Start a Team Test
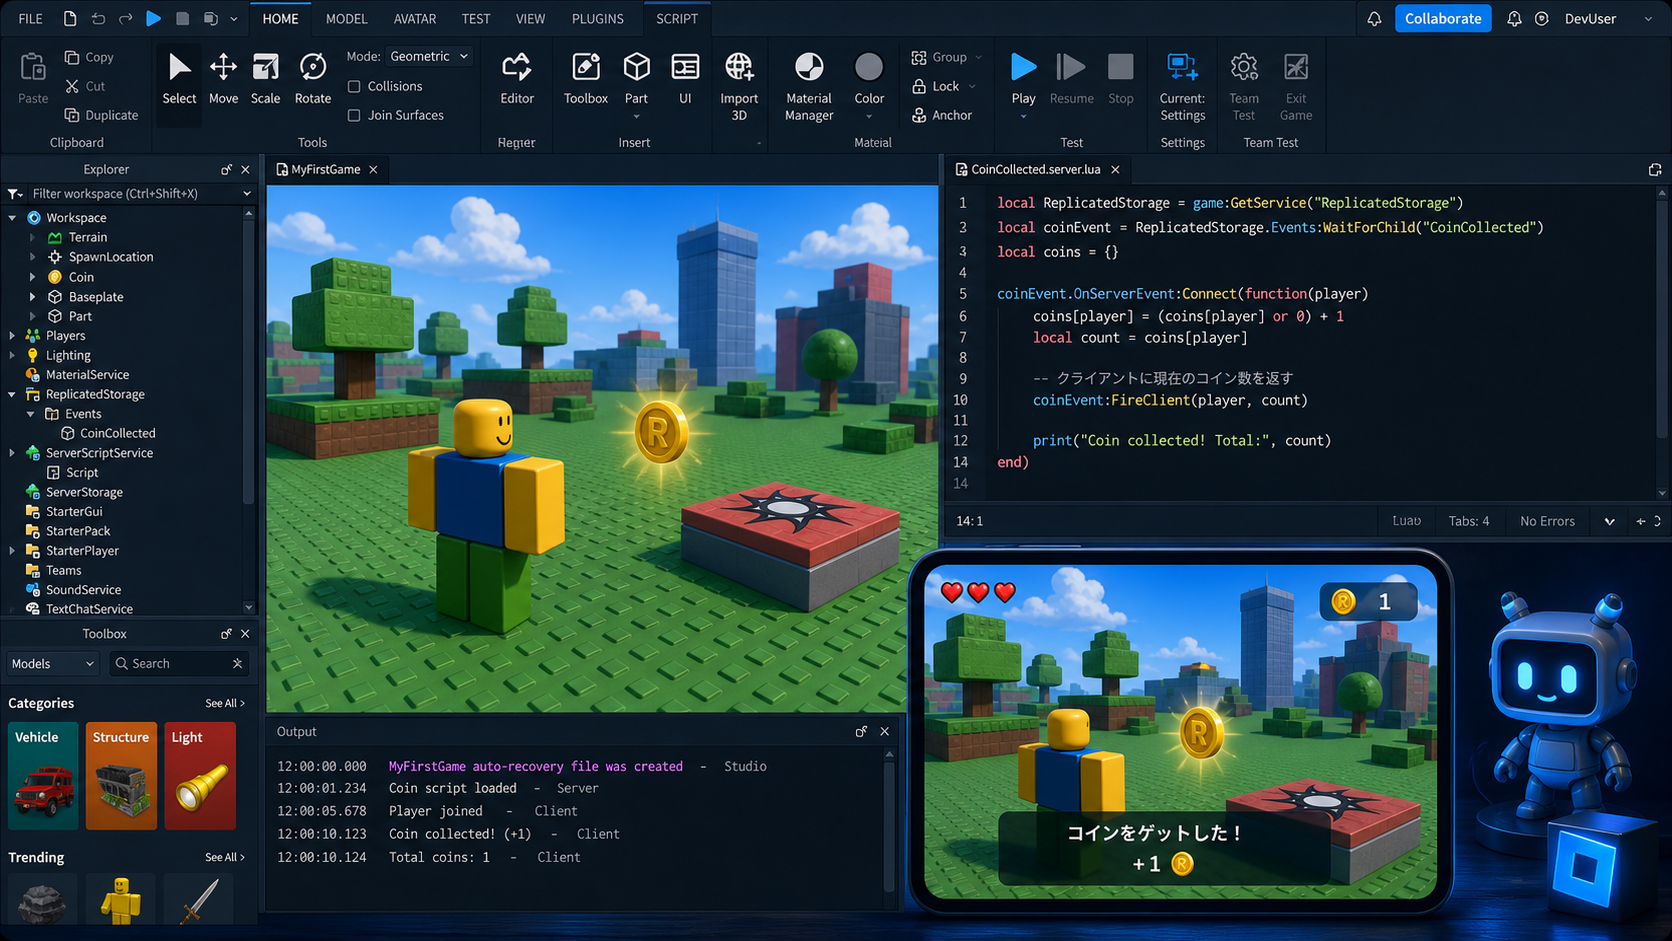 coord(1244,87)
